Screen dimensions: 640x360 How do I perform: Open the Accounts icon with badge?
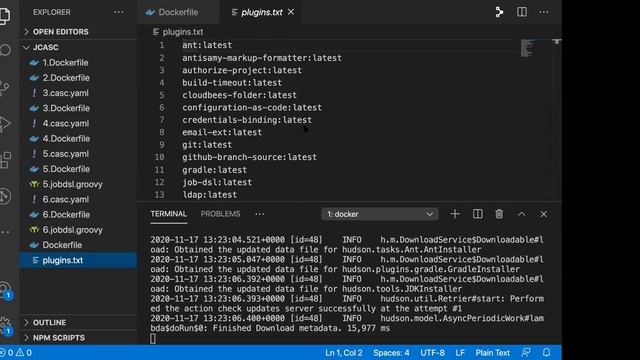point(5,291)
